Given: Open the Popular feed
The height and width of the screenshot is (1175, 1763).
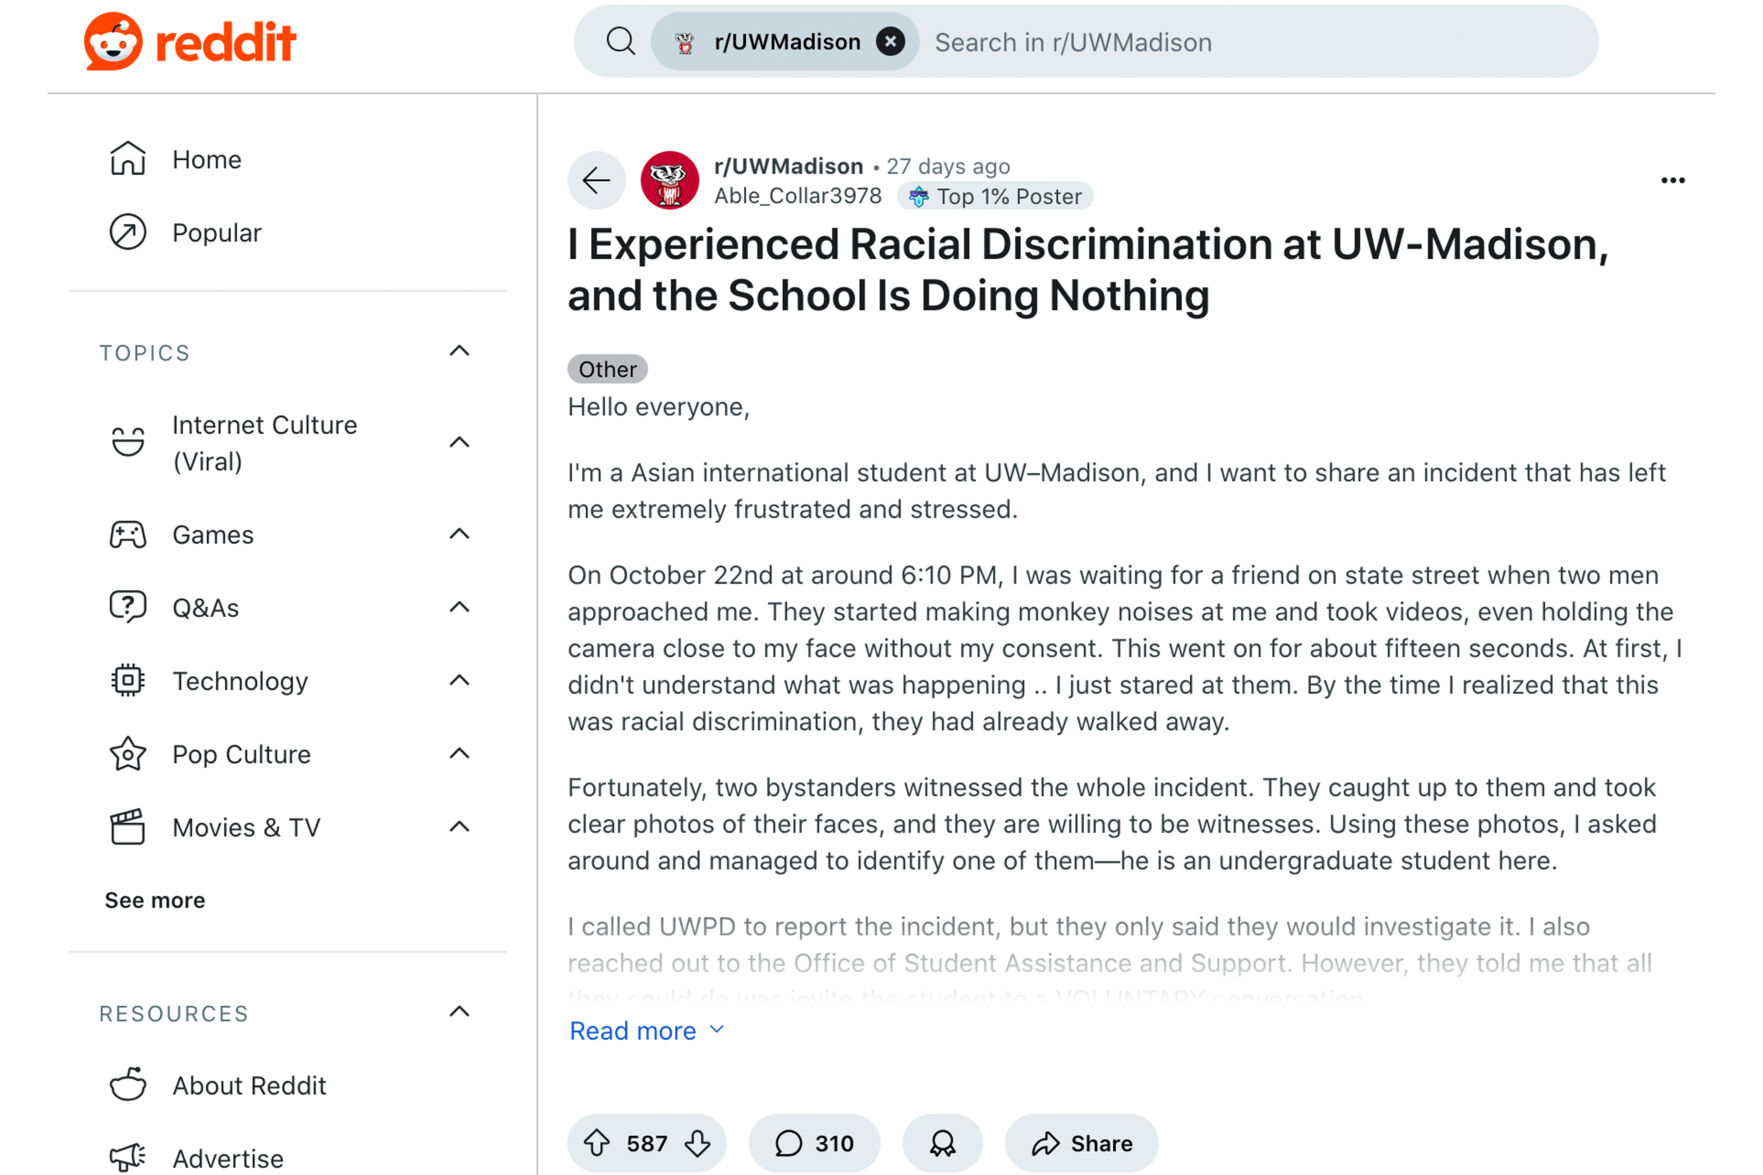Looking at the screenshot, I should [x=216, y=232].
